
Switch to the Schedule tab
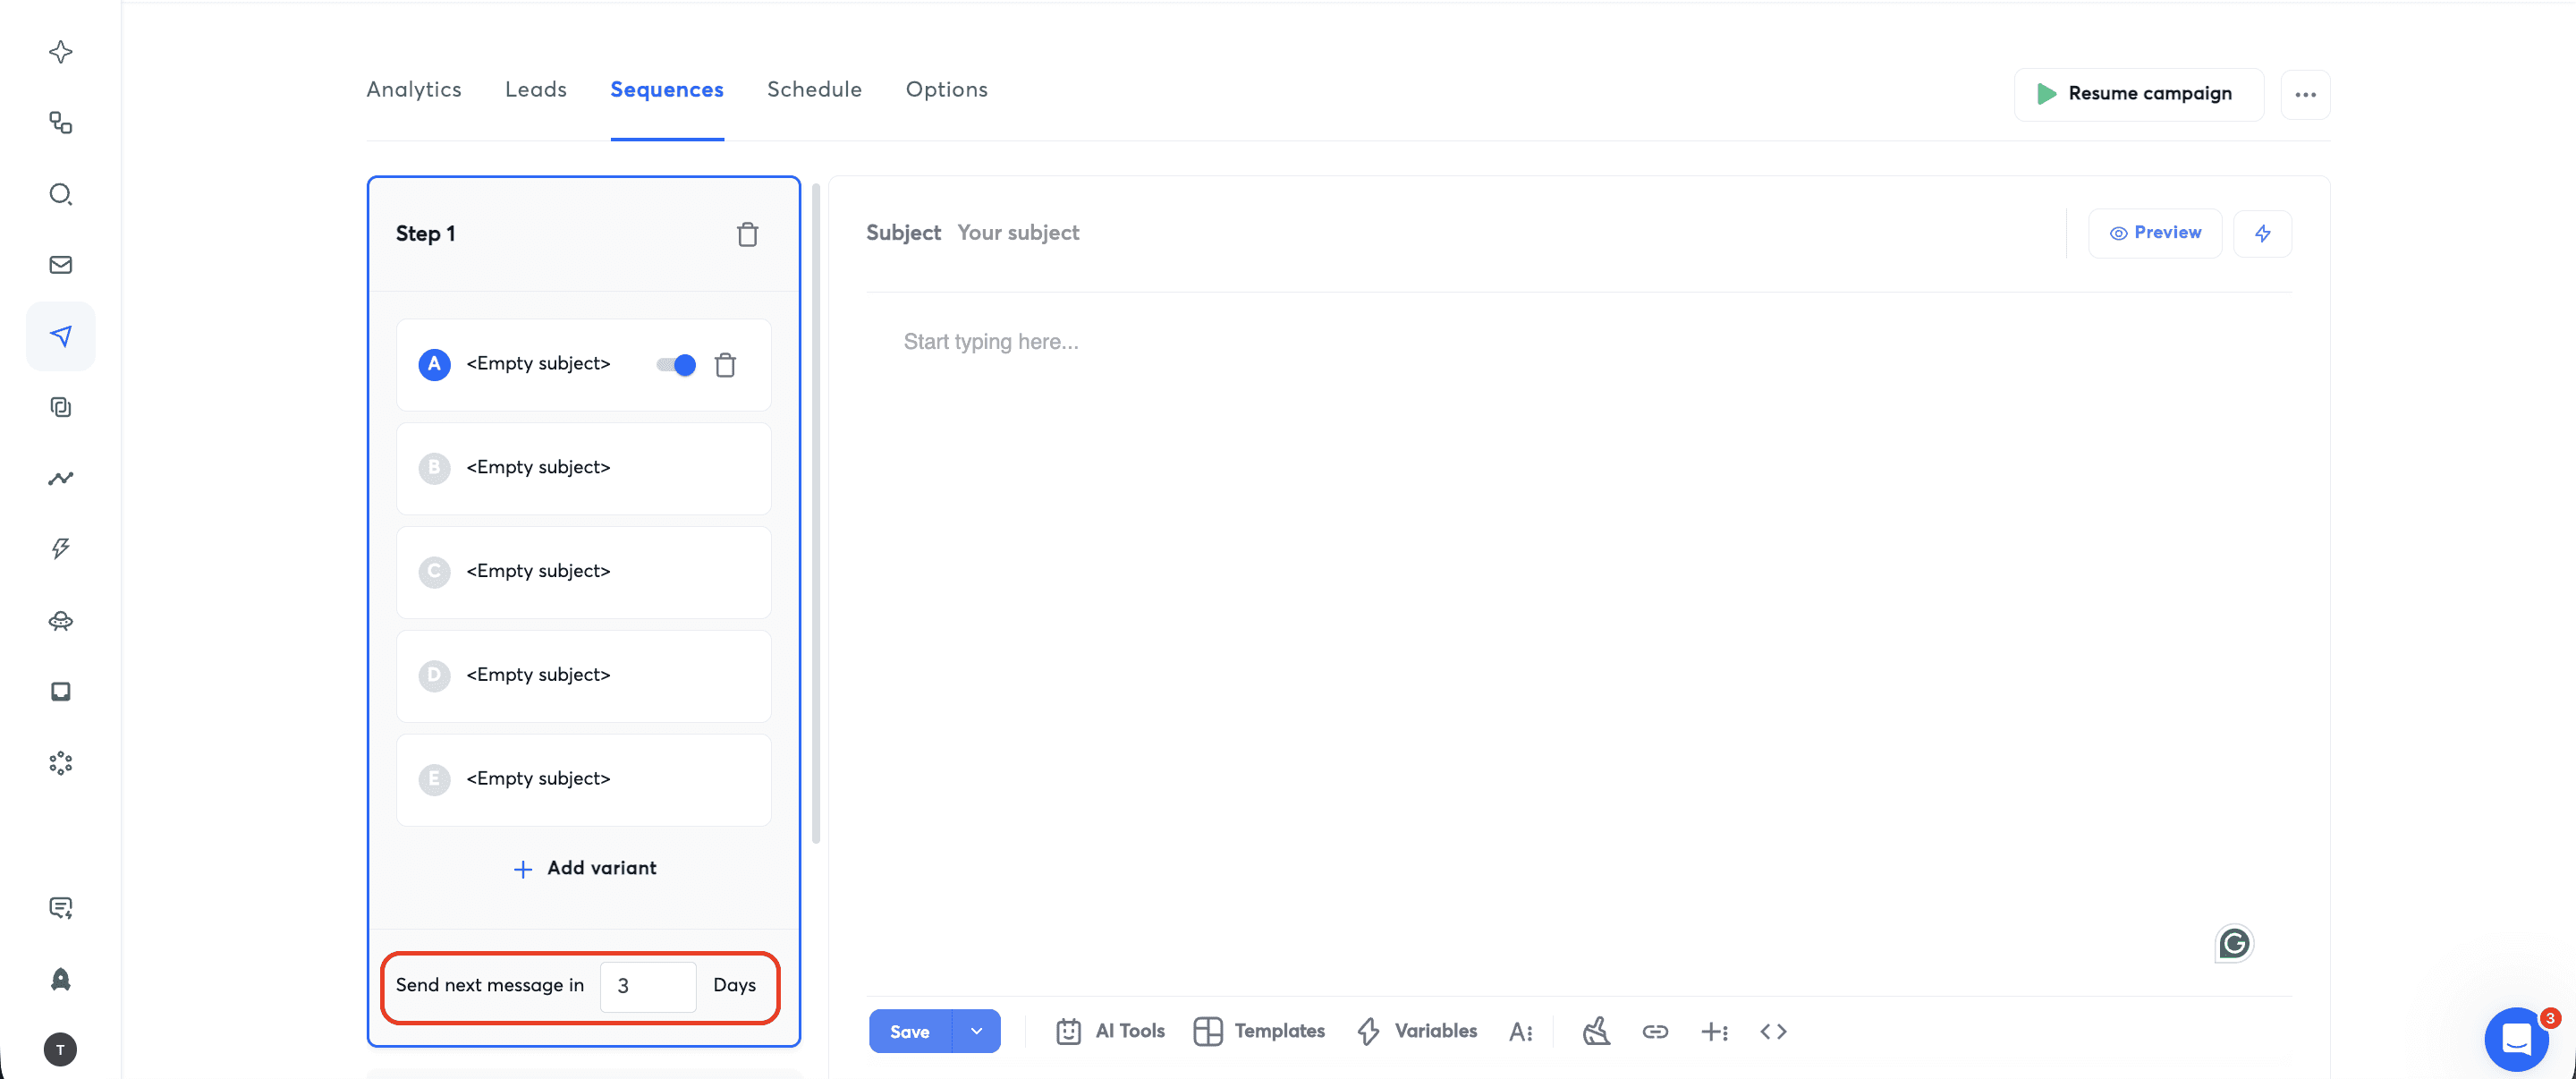(x=814, y=89)
